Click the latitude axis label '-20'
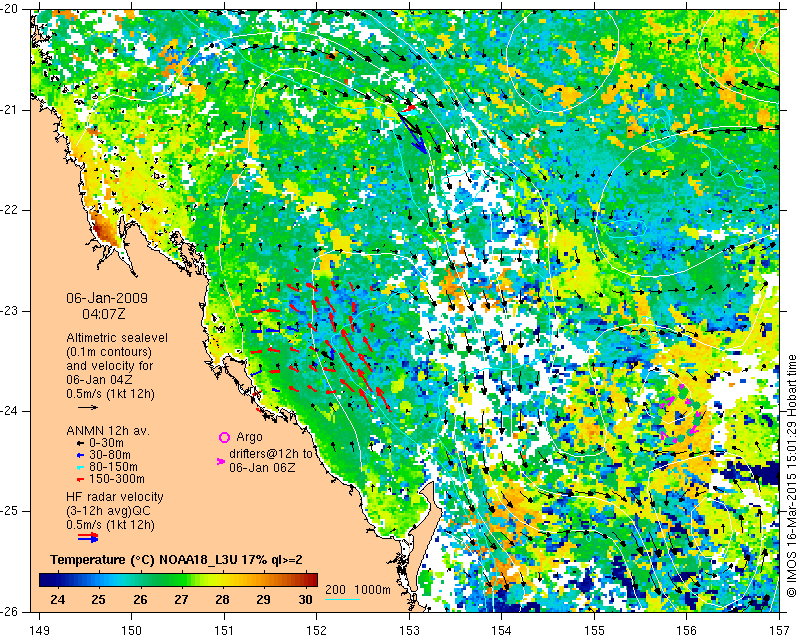 pyautogui.click(x=11, y=9)
